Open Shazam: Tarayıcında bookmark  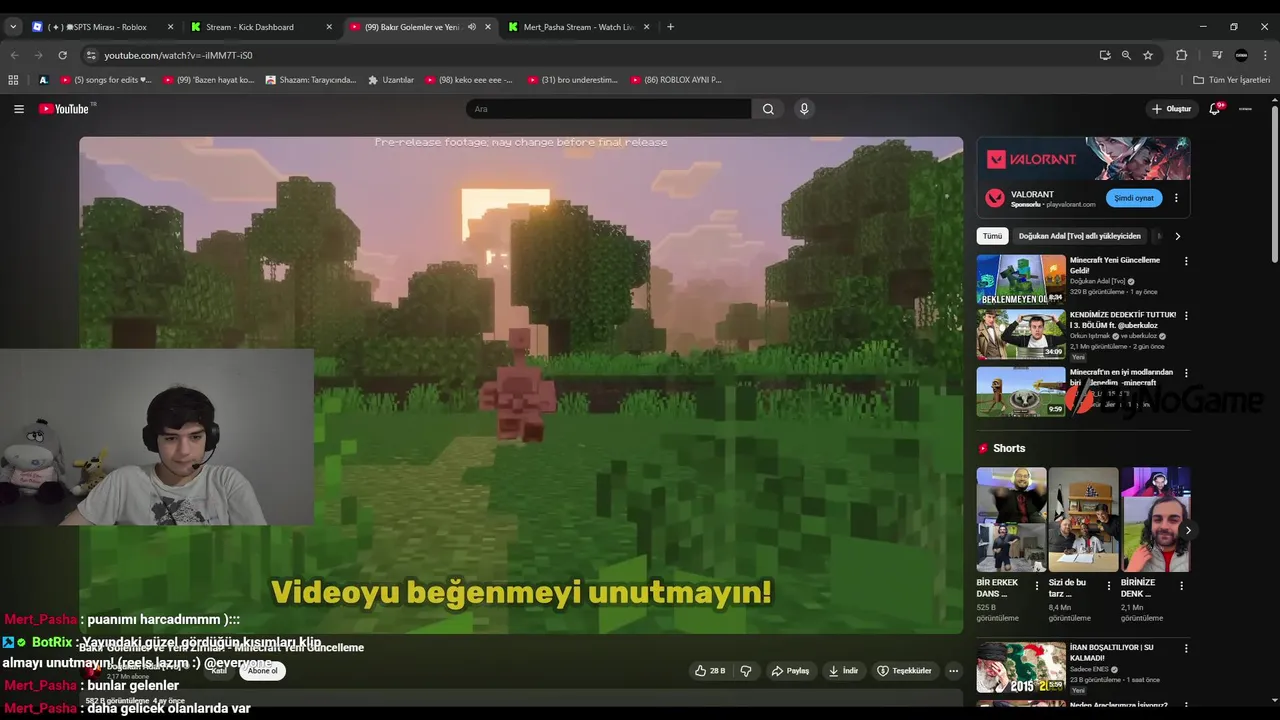(311, 80)
